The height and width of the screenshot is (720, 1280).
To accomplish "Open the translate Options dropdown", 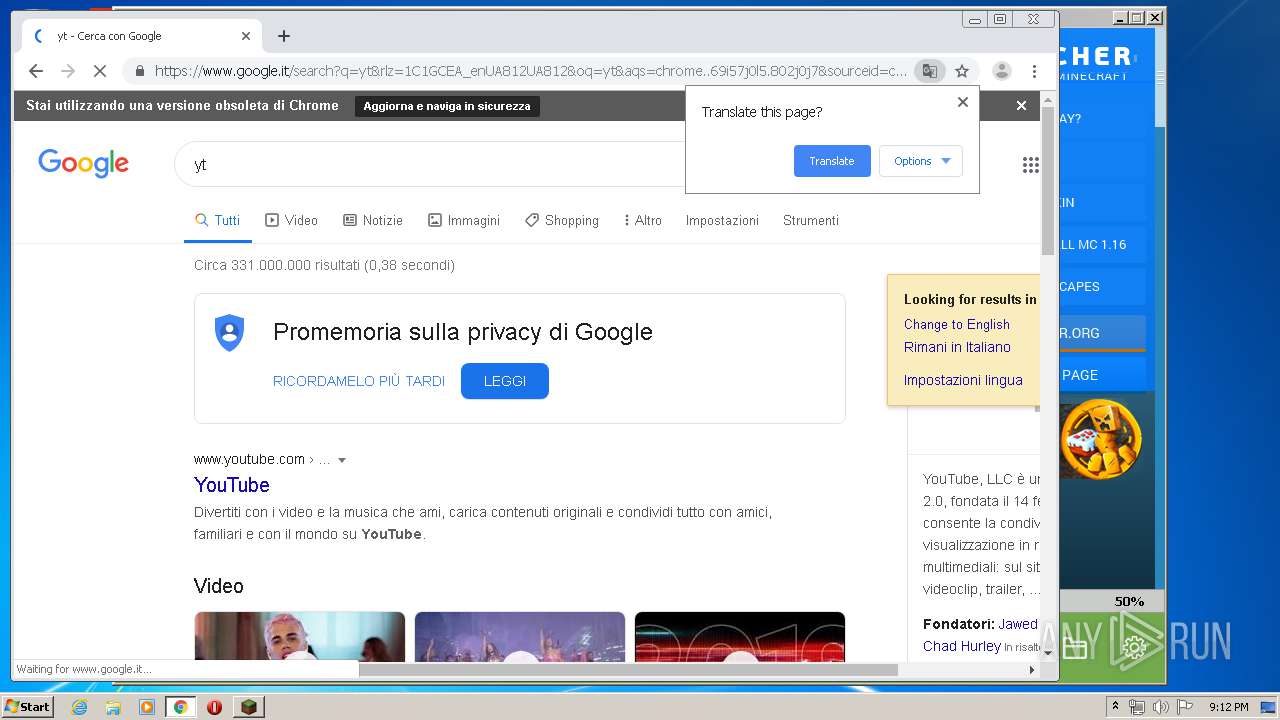I will [921, 161].
